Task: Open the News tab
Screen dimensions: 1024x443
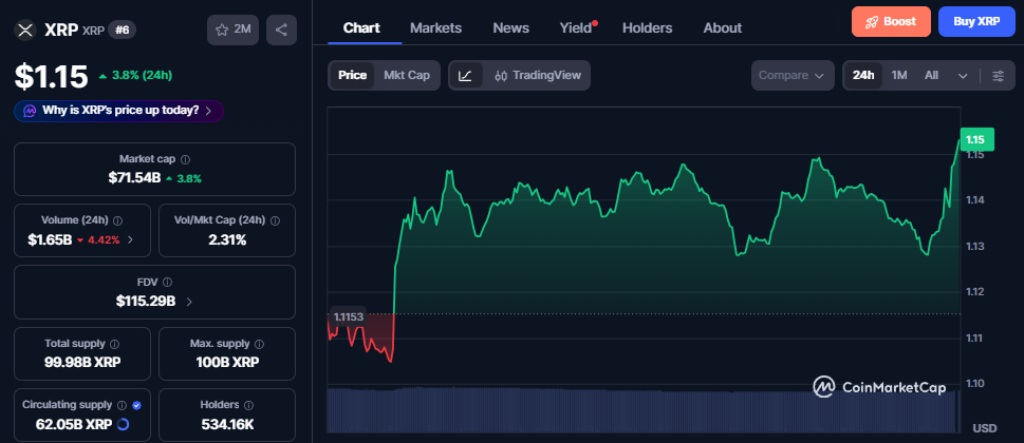Action: [511, 28]
